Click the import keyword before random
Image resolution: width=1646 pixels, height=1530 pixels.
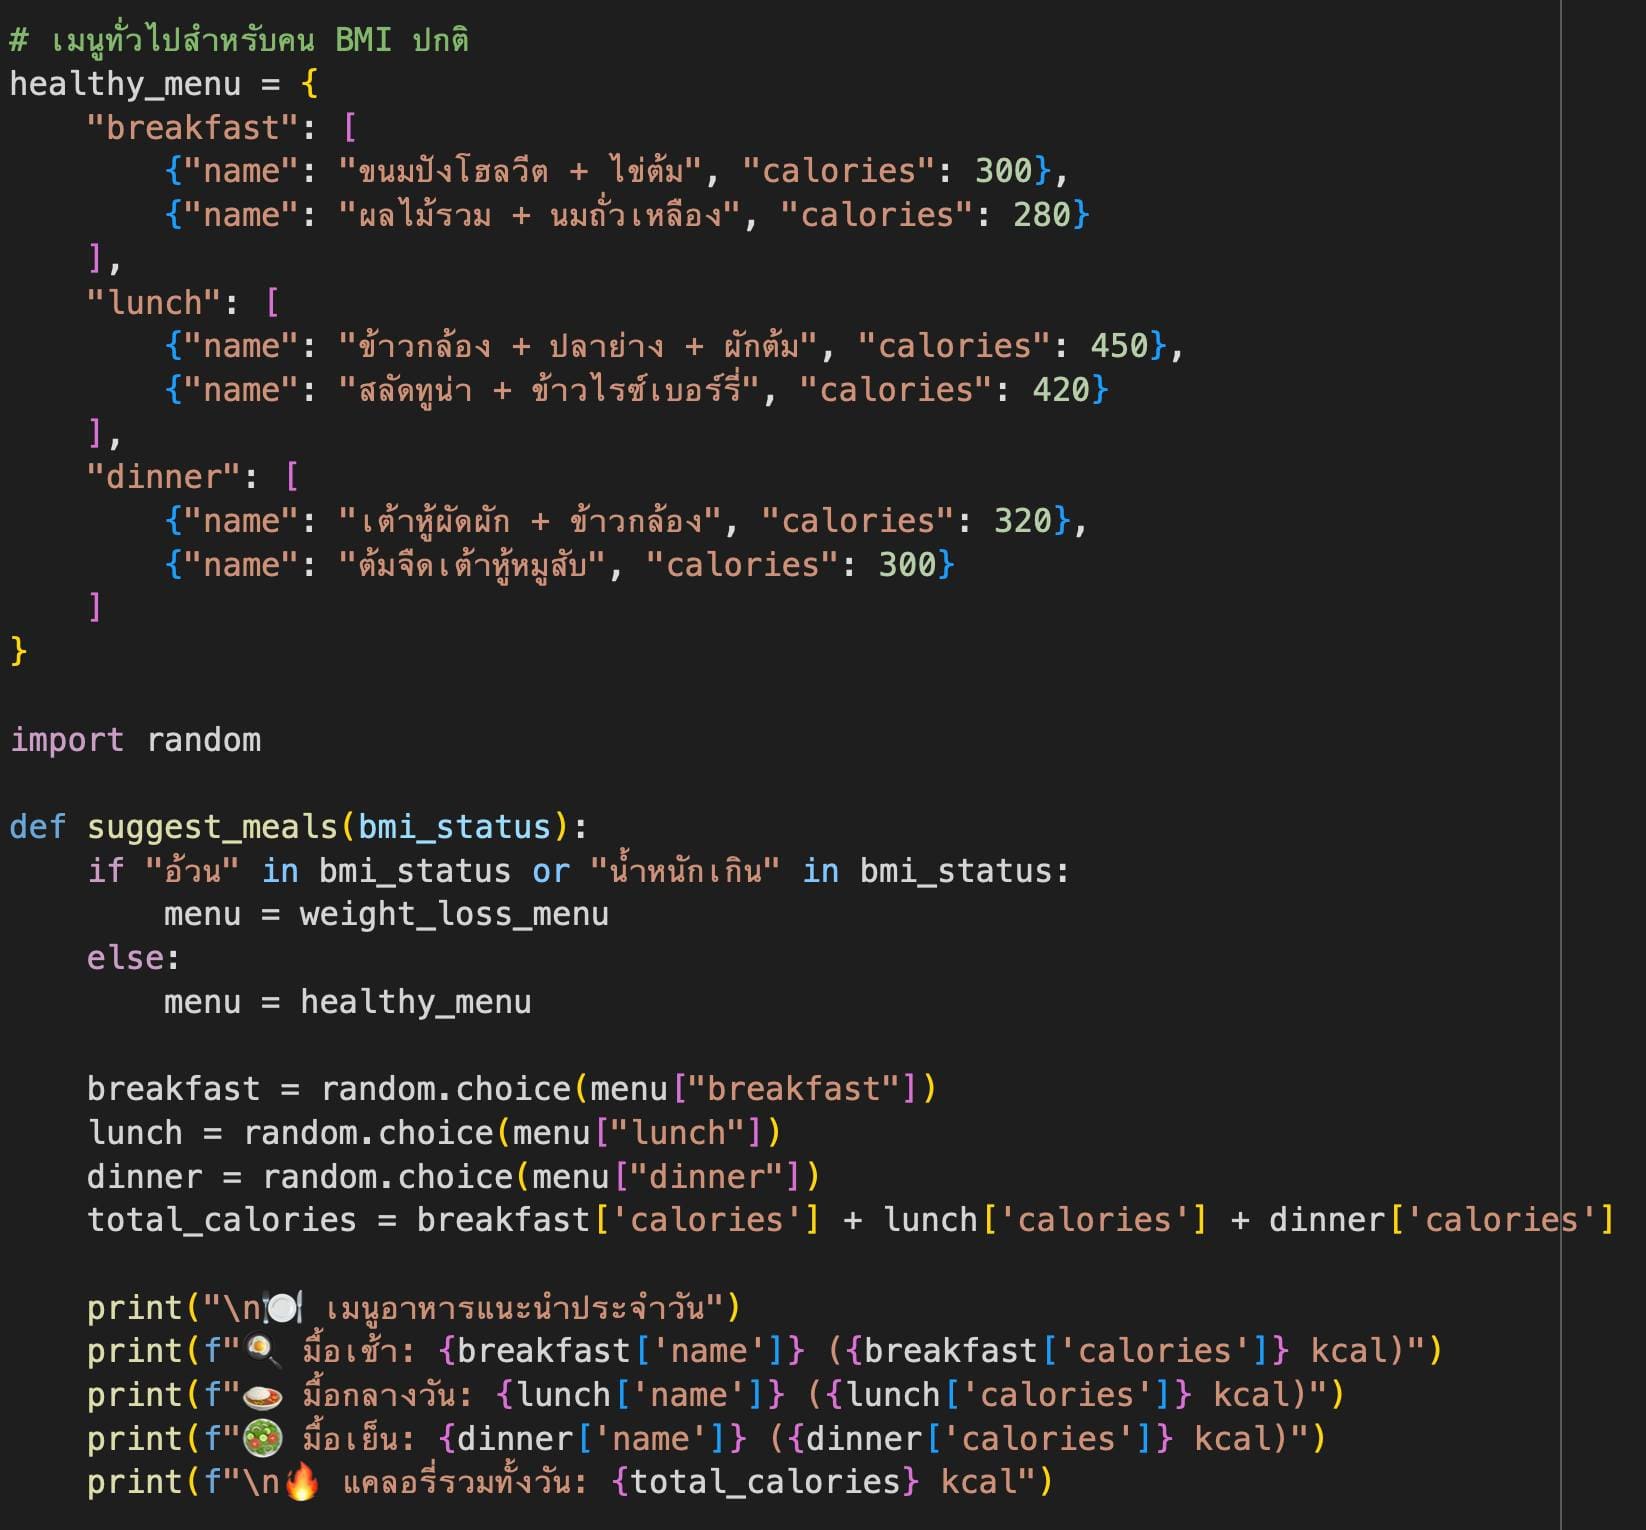coord(67,740)
